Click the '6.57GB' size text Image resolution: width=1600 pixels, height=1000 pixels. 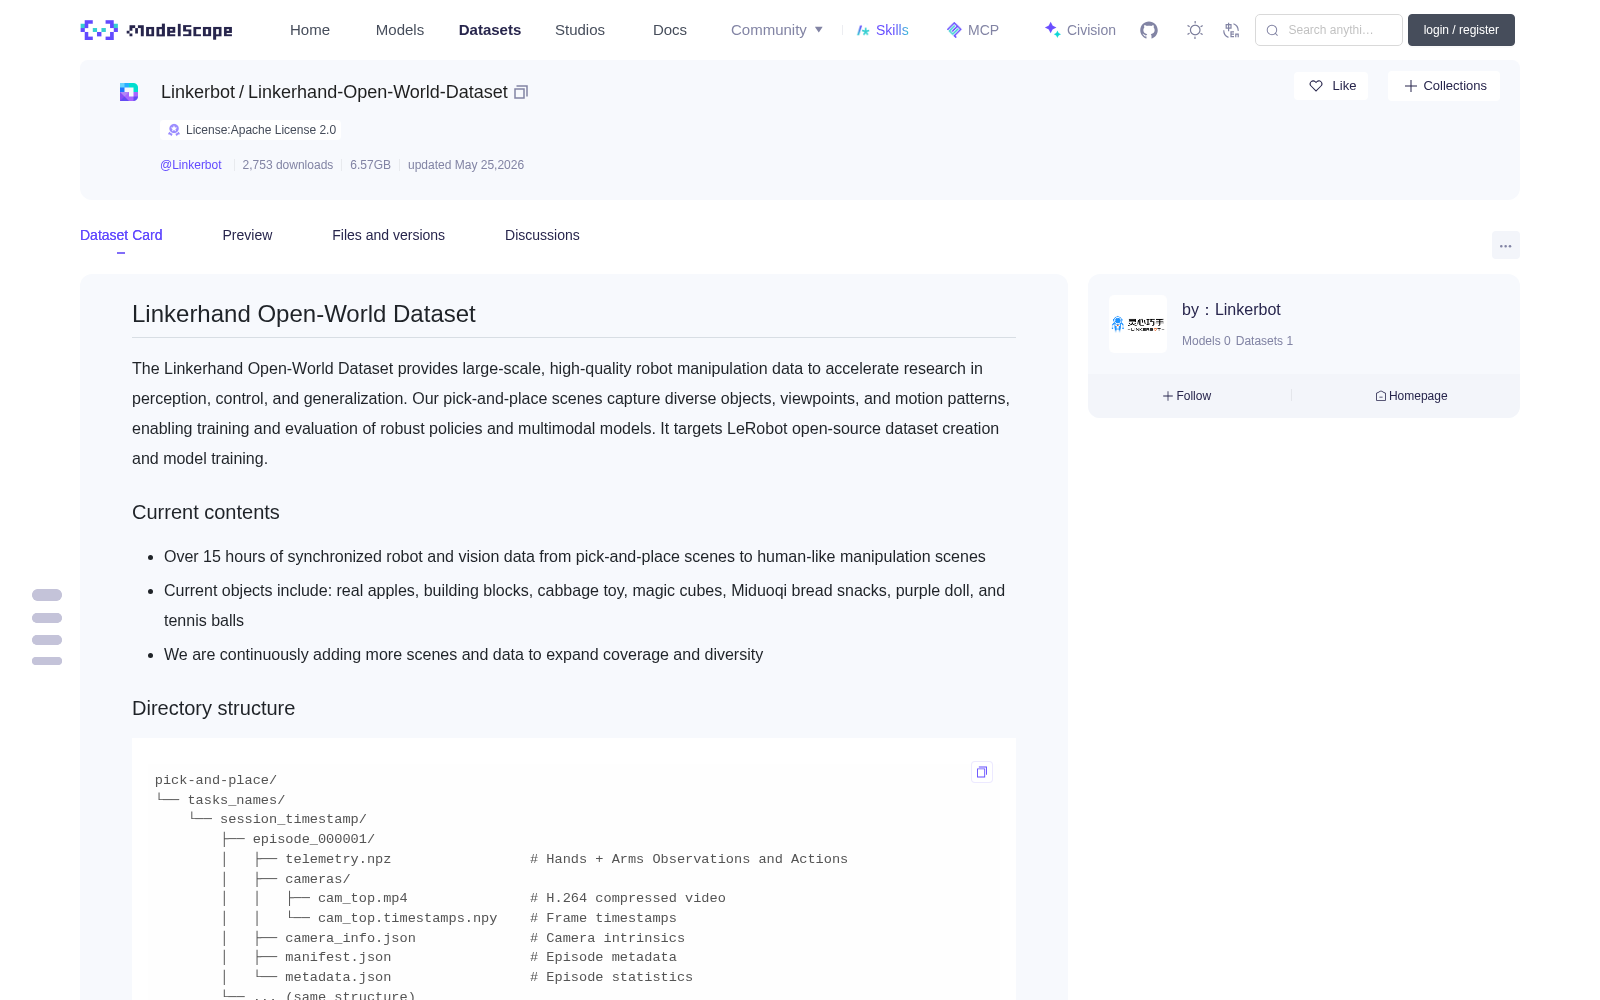point(370,165)
